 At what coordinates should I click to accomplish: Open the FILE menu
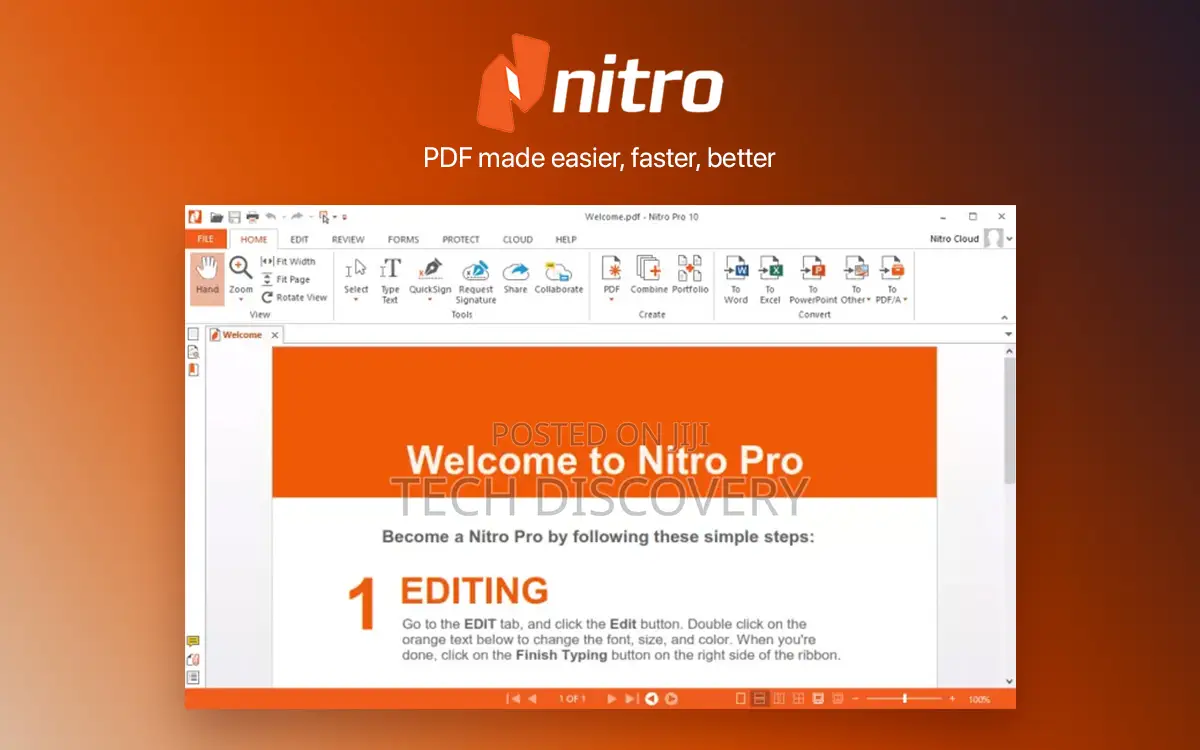(x=205, y=239)
